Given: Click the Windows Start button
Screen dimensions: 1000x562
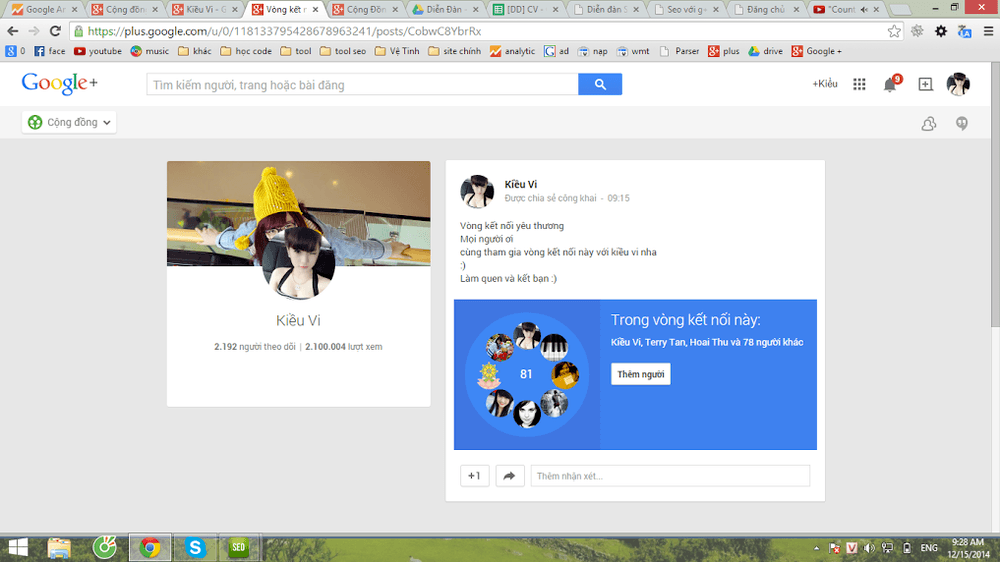Looking at the screenshot, I should (x=17, y=547).
